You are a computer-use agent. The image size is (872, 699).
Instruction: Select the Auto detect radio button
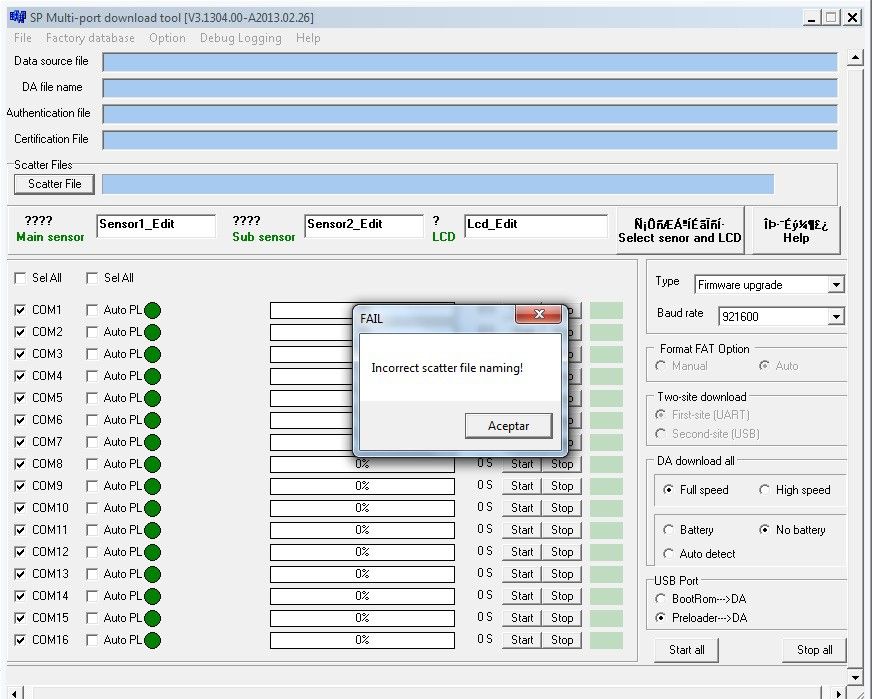tap(668, 553)
